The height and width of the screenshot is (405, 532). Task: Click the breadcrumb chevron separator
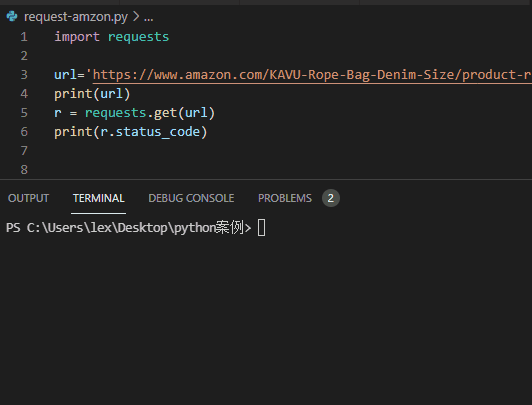[x=136, y=16]
